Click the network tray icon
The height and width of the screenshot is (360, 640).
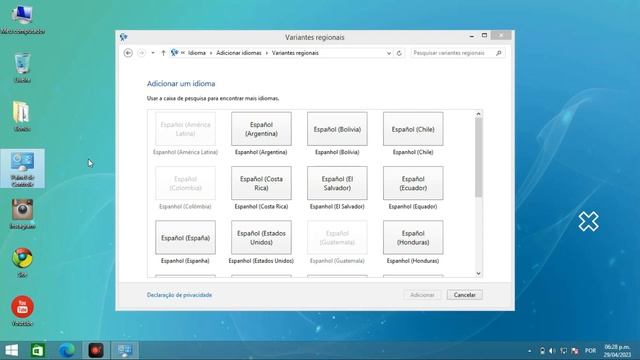pos(564,351)
